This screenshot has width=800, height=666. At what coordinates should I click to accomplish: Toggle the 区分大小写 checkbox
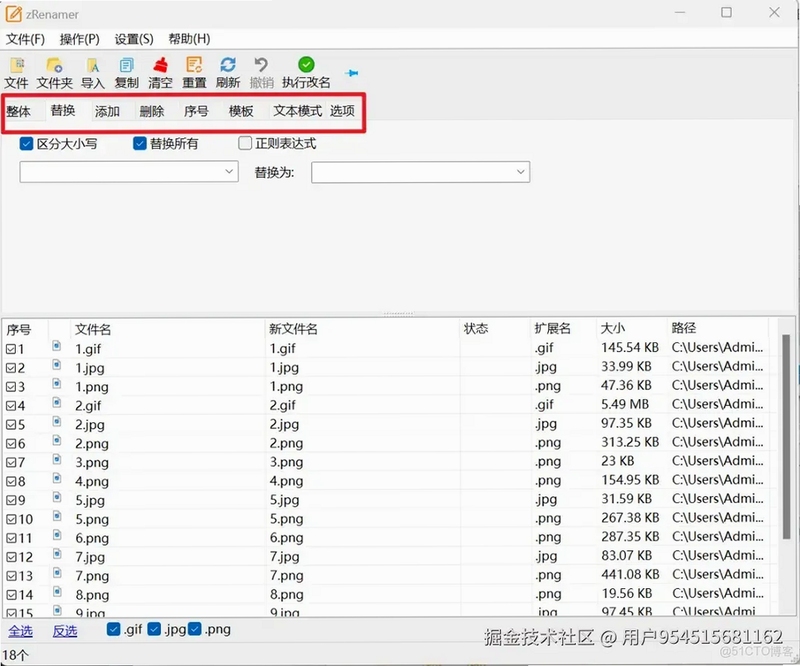coord(26,143)
